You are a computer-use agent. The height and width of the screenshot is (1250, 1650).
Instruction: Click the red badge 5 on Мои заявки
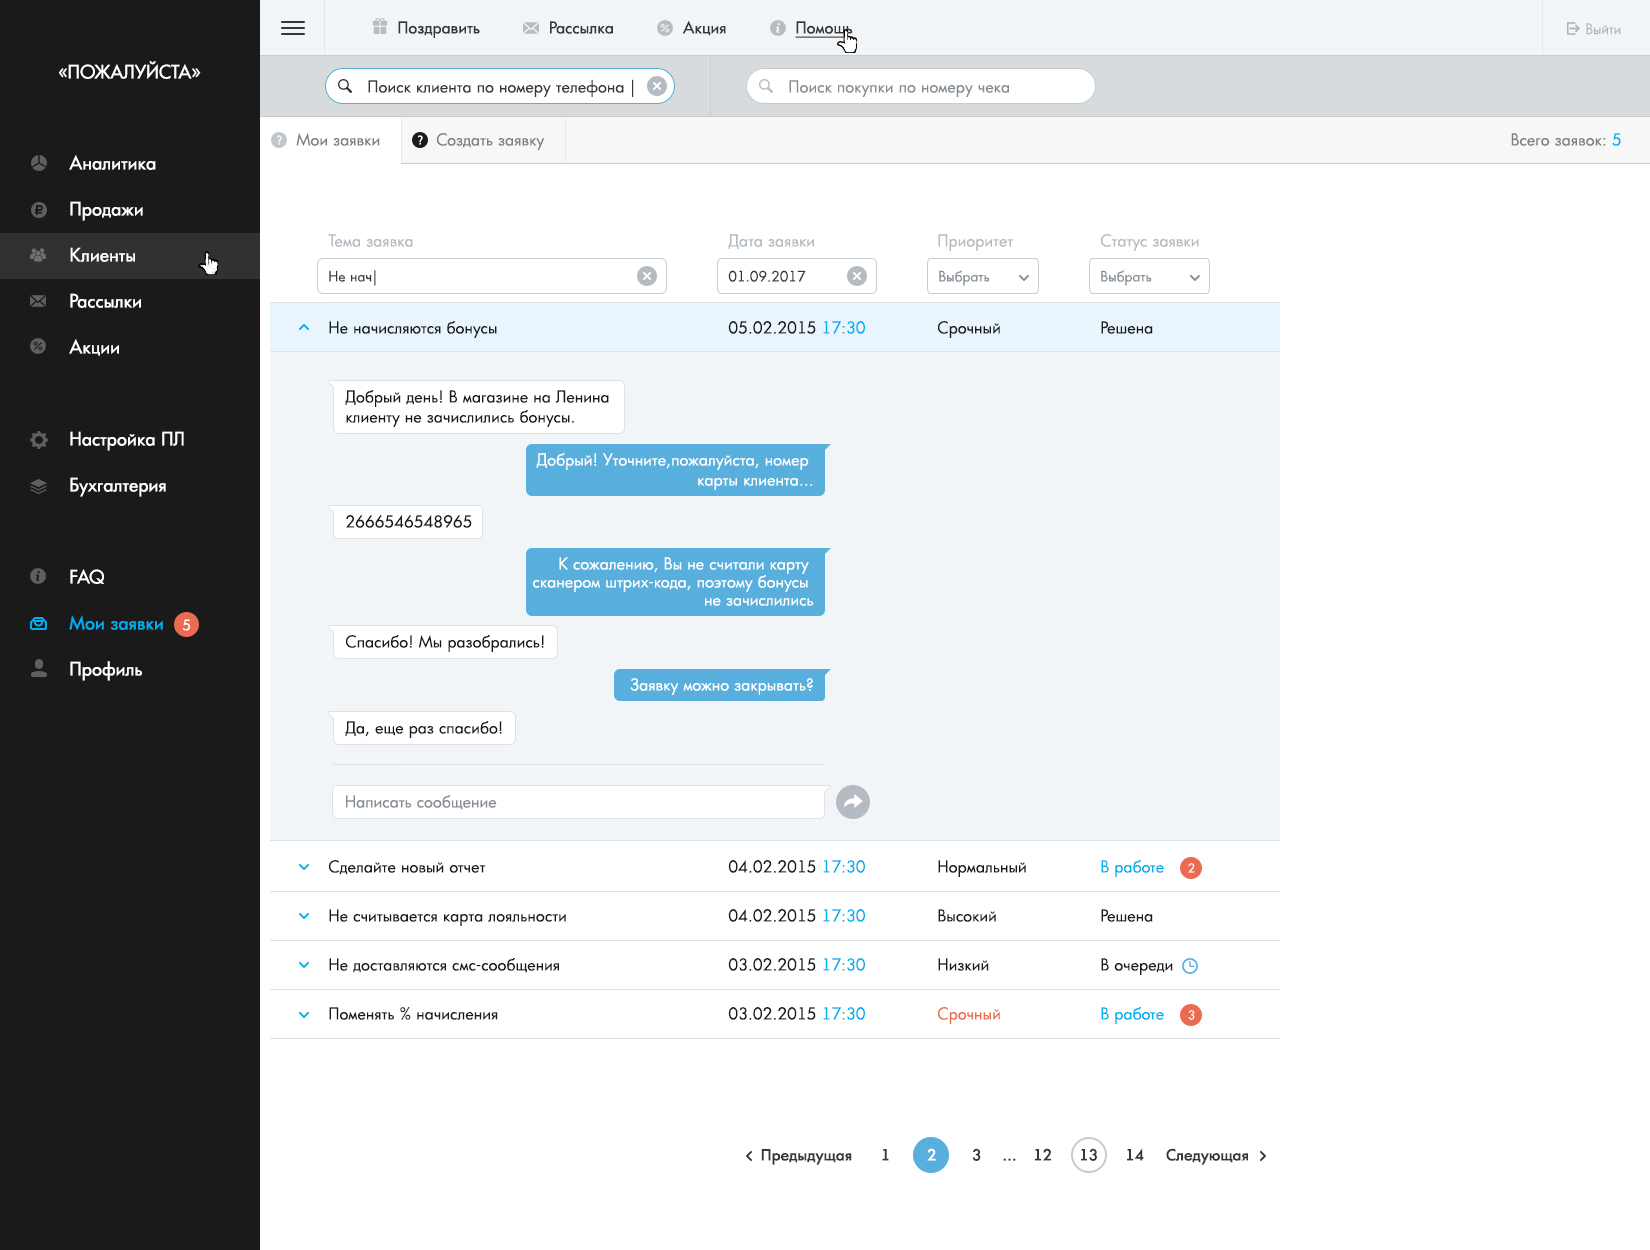click(186, 624)
